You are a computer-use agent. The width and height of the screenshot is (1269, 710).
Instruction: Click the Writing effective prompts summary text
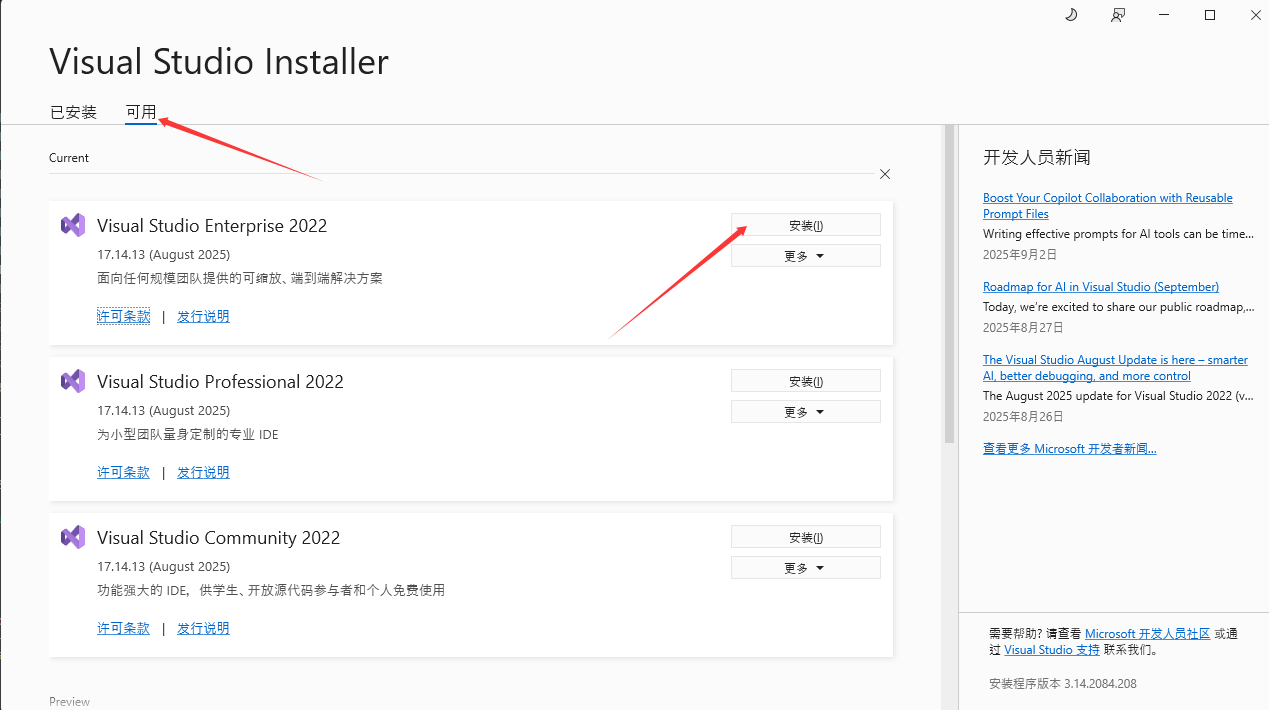(x=1118, y=234)
